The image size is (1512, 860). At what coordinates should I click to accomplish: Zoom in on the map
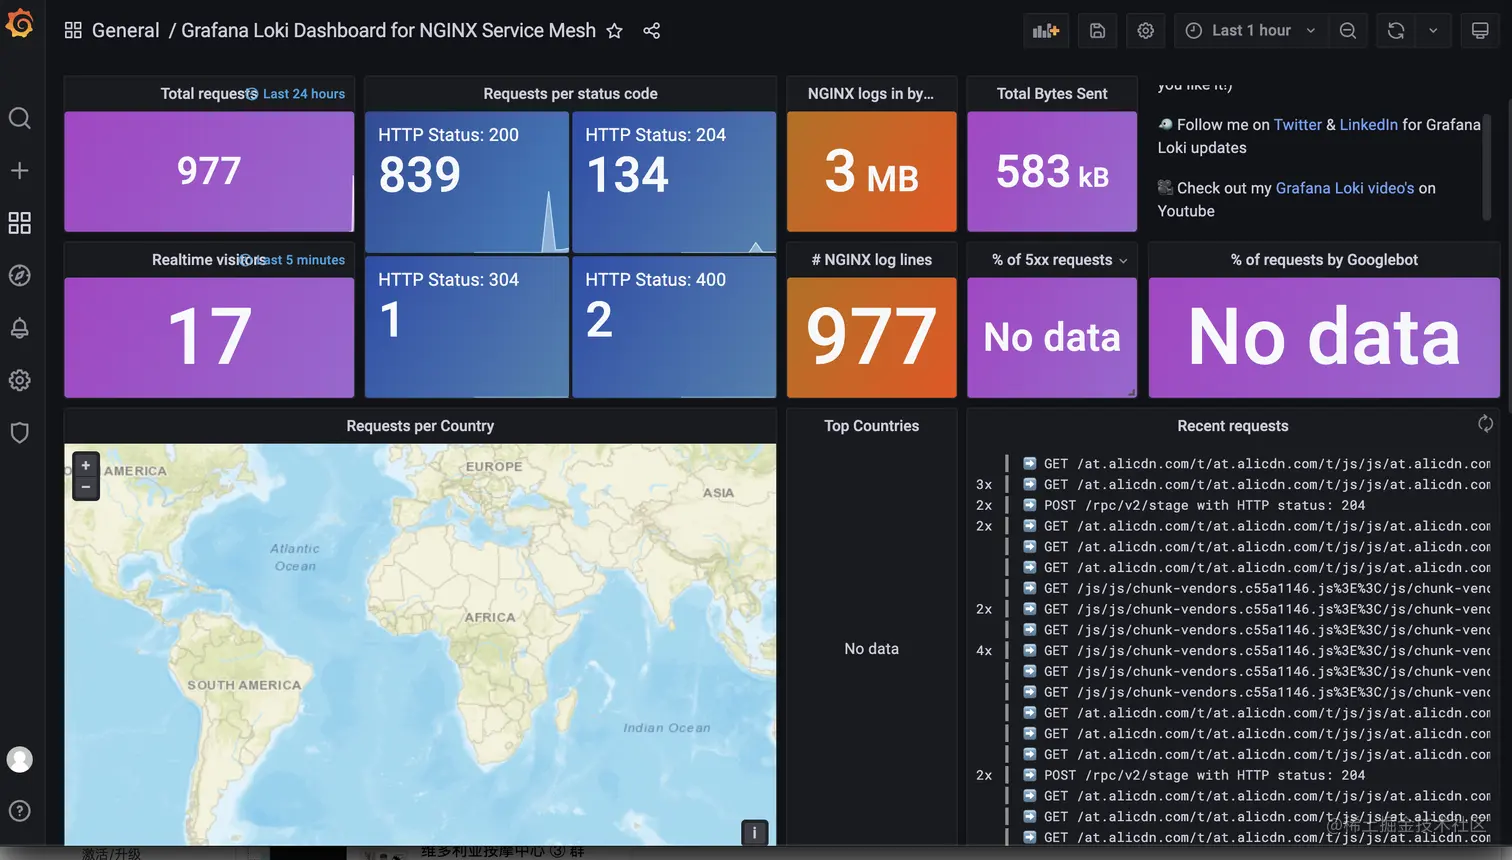click(x=86, y=466)
